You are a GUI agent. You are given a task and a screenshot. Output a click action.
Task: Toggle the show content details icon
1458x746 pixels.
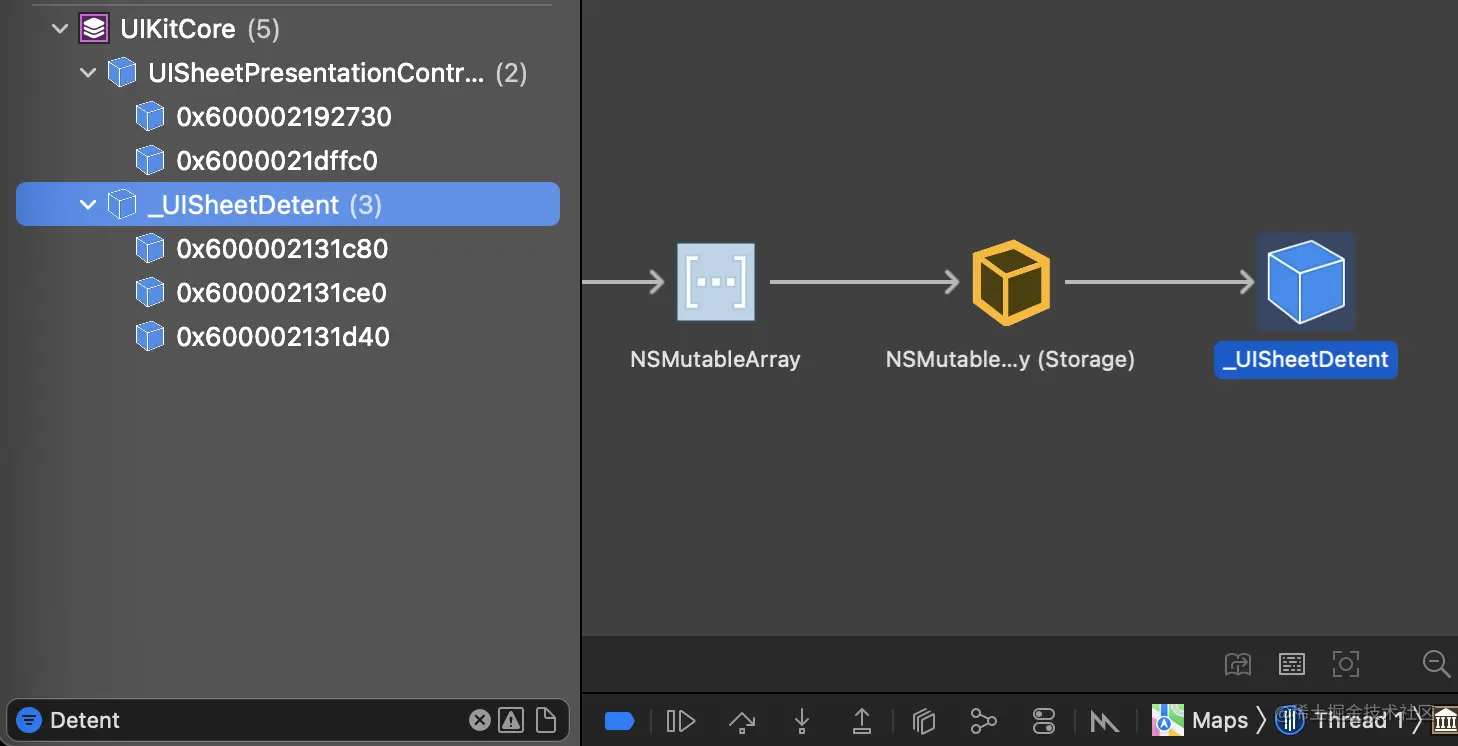coord(1292,664)
